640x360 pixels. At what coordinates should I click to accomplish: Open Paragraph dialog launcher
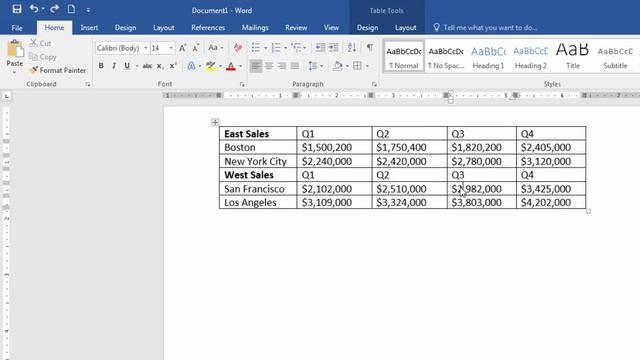[374, 84]
